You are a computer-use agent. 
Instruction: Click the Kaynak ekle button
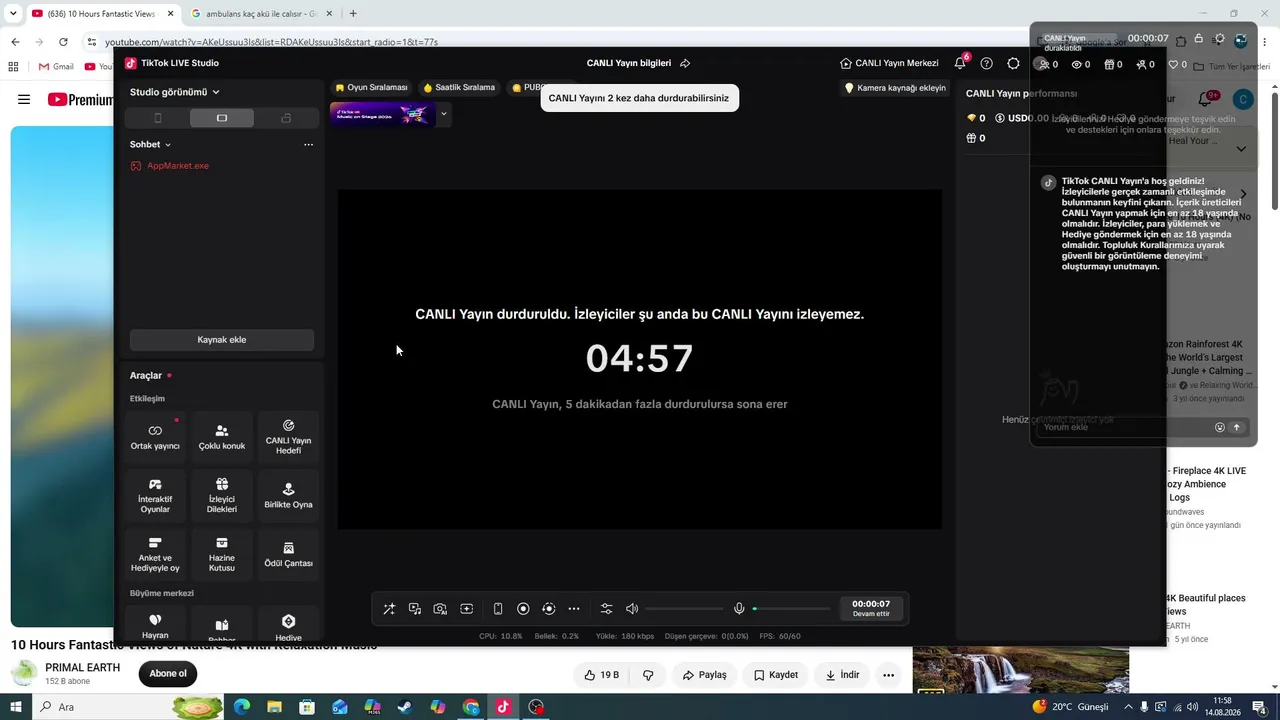[222, 340]
